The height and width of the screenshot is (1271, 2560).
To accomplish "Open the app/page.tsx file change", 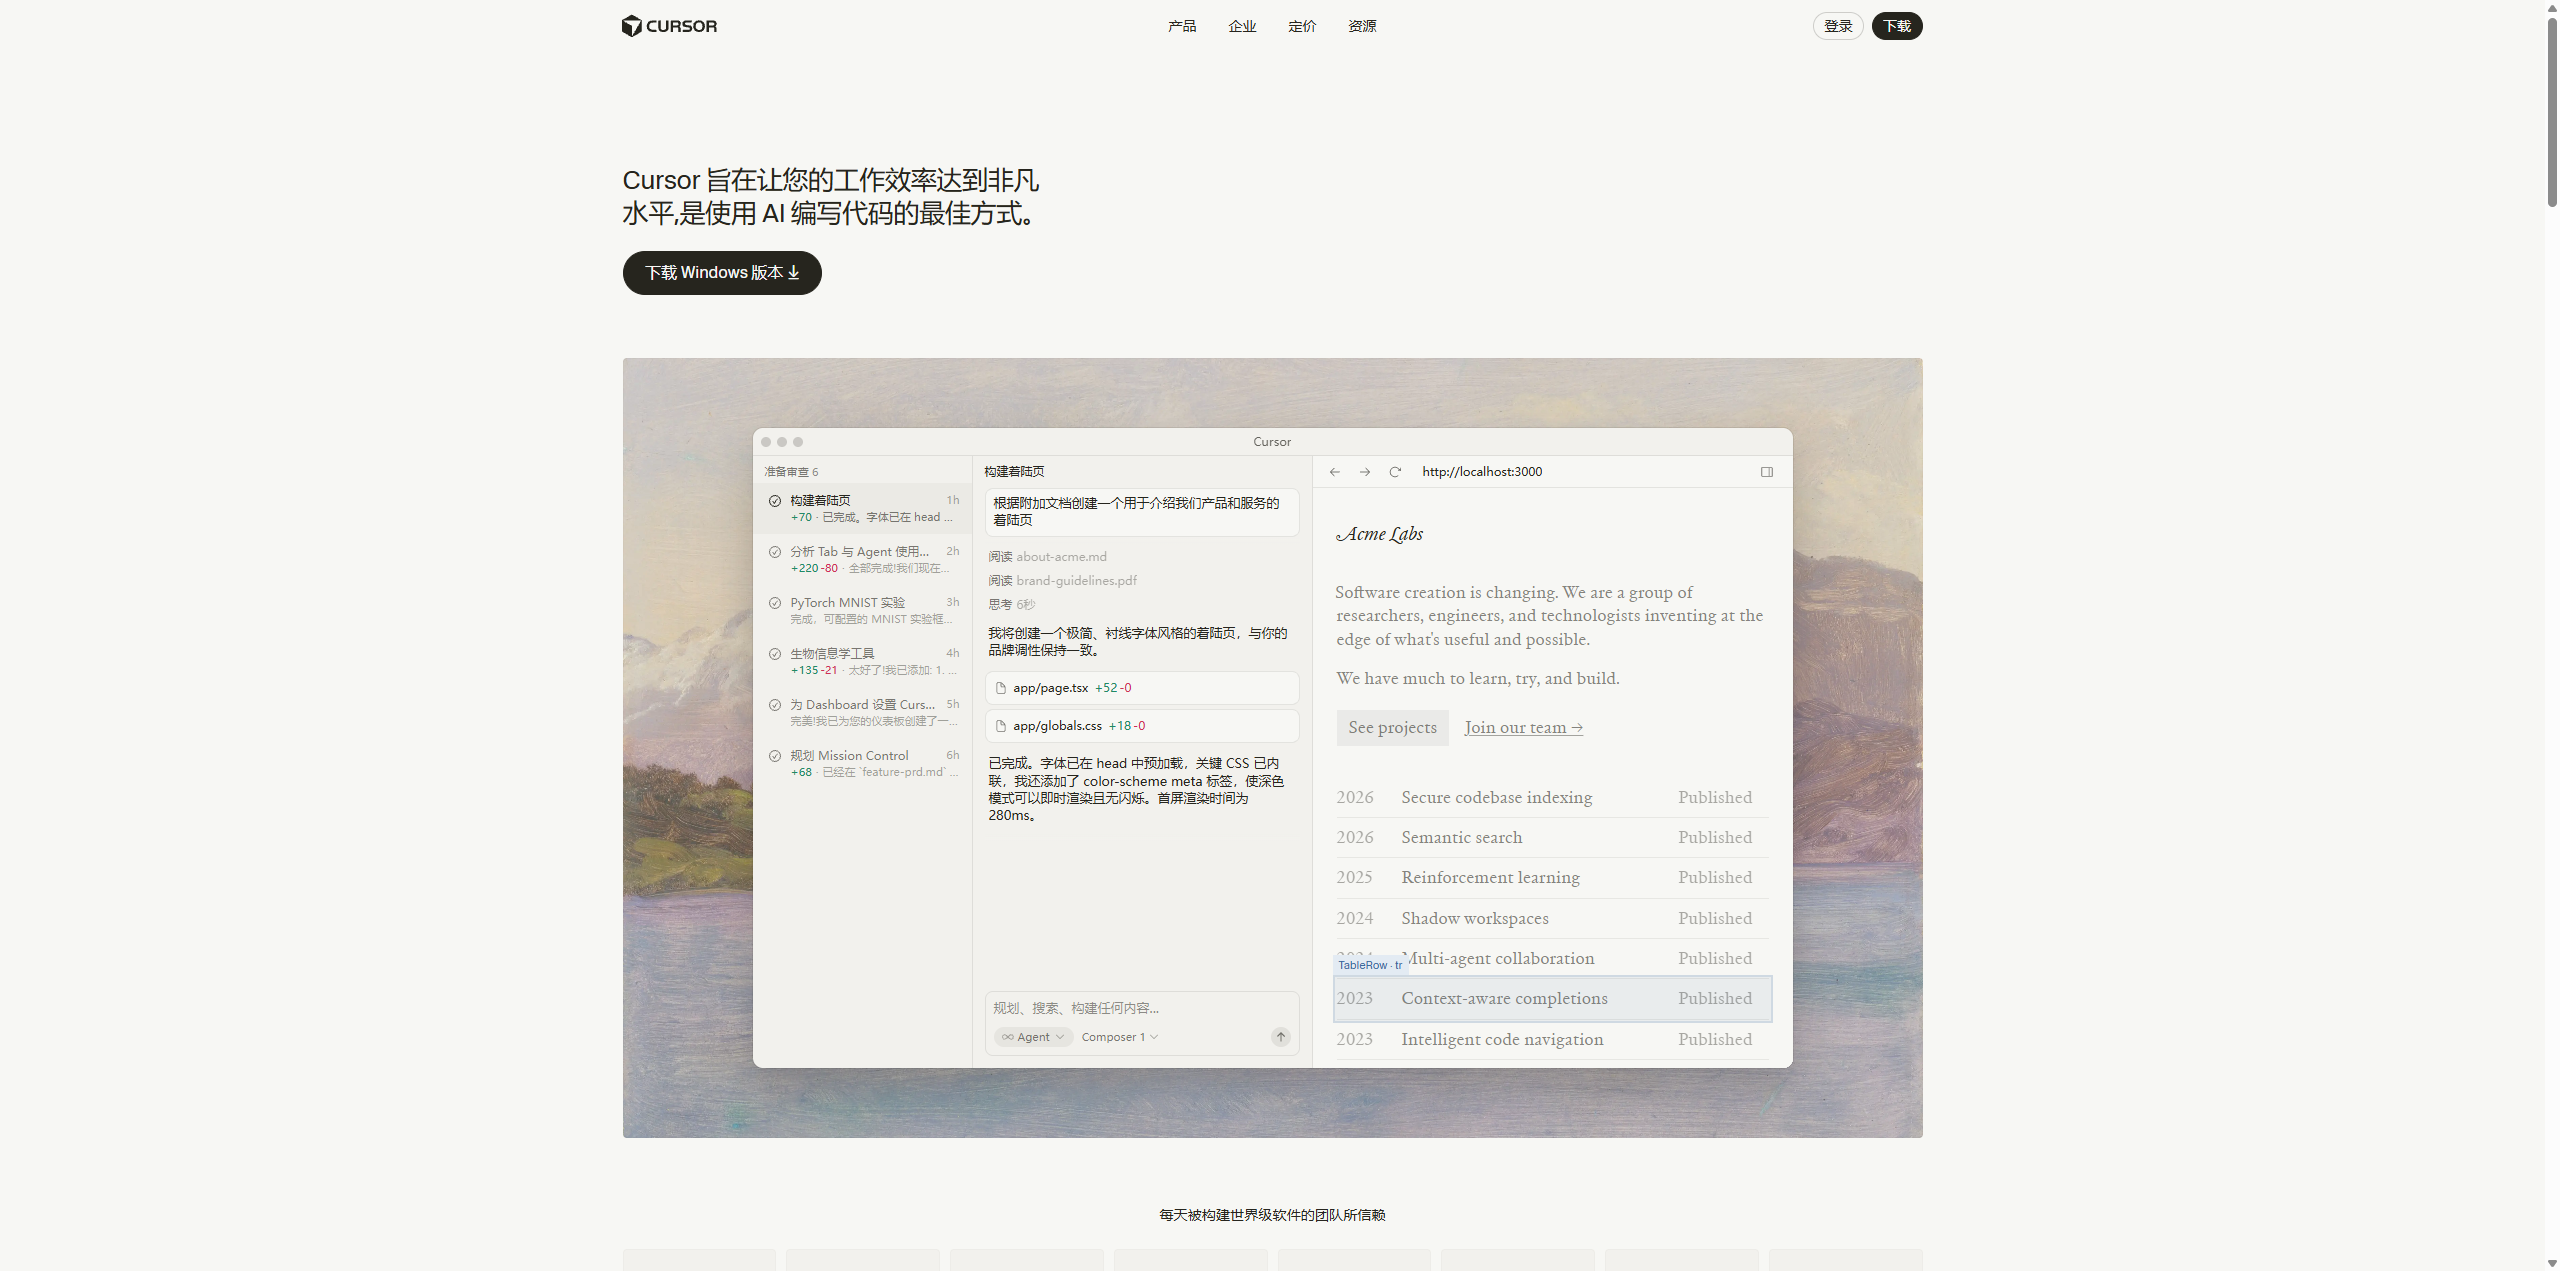I will (x=1142, y=688).
